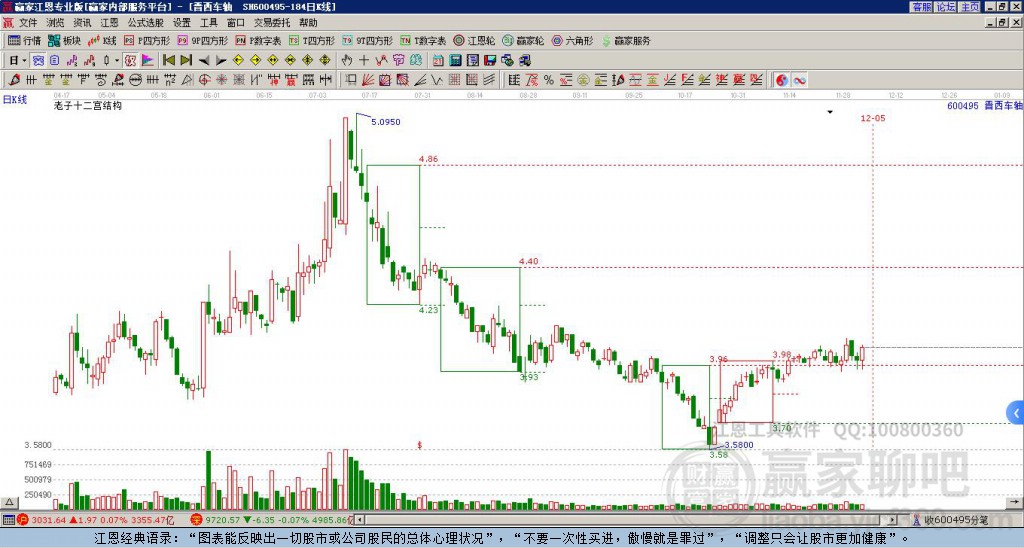
Task: Switch to K线 candlestick chart
Action: (103, 40)
